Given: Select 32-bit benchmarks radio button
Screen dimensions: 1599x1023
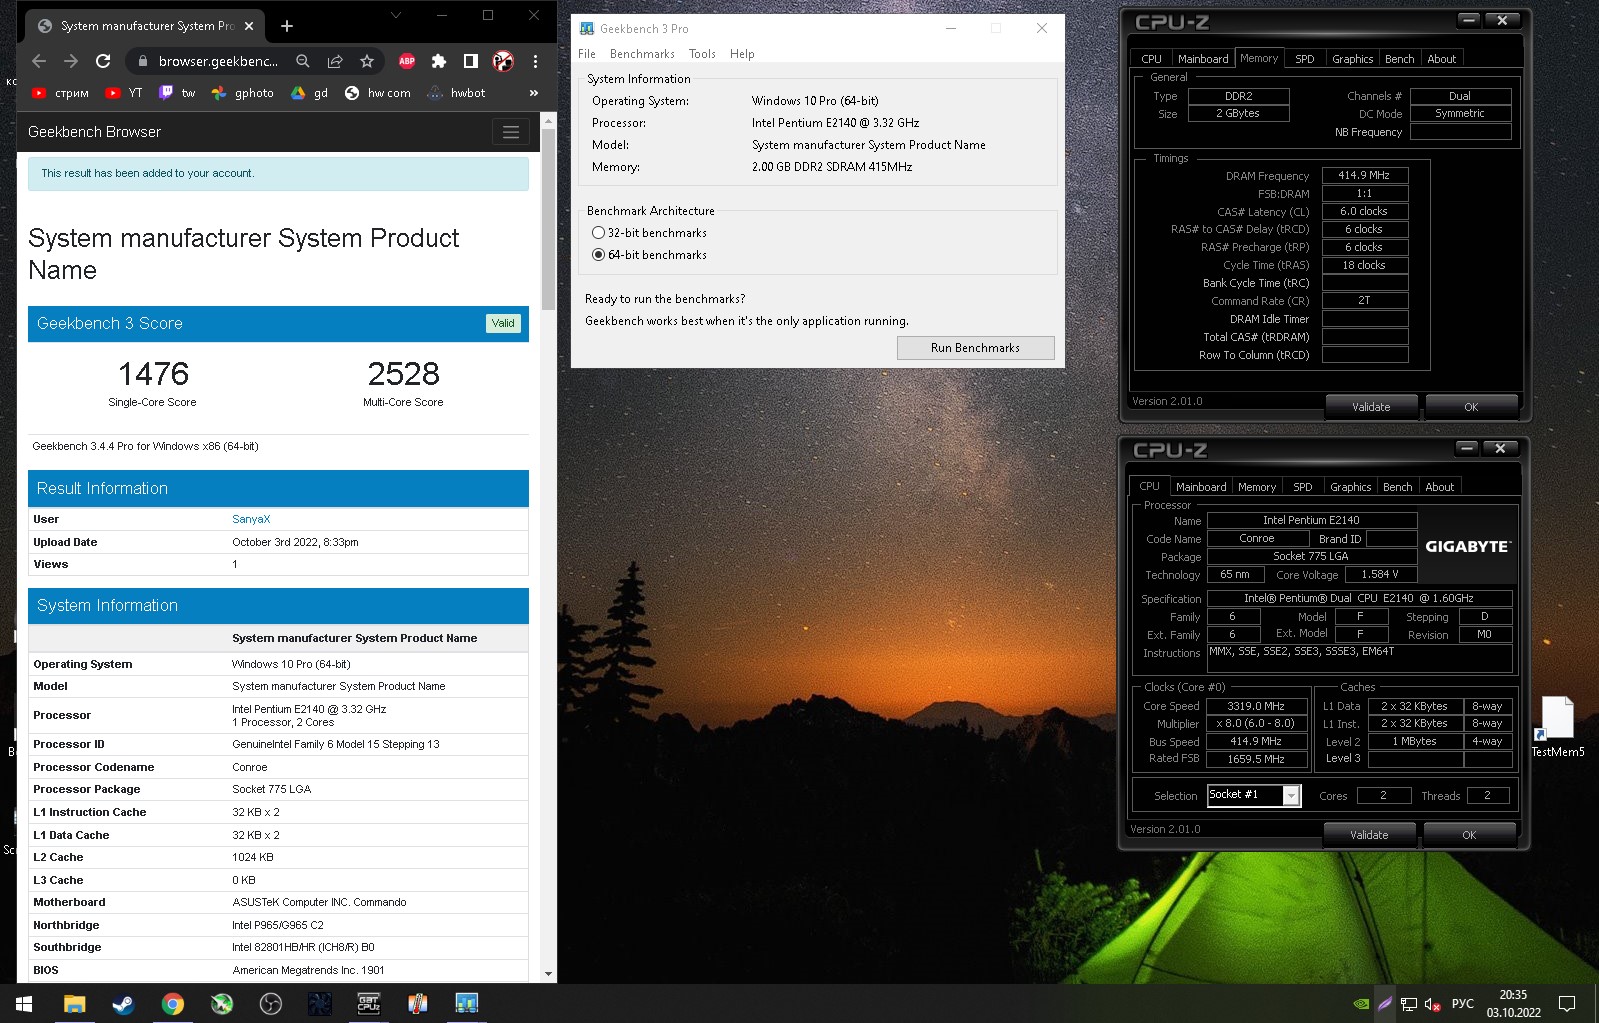Looking at the screenshot, I should point(598,233).
